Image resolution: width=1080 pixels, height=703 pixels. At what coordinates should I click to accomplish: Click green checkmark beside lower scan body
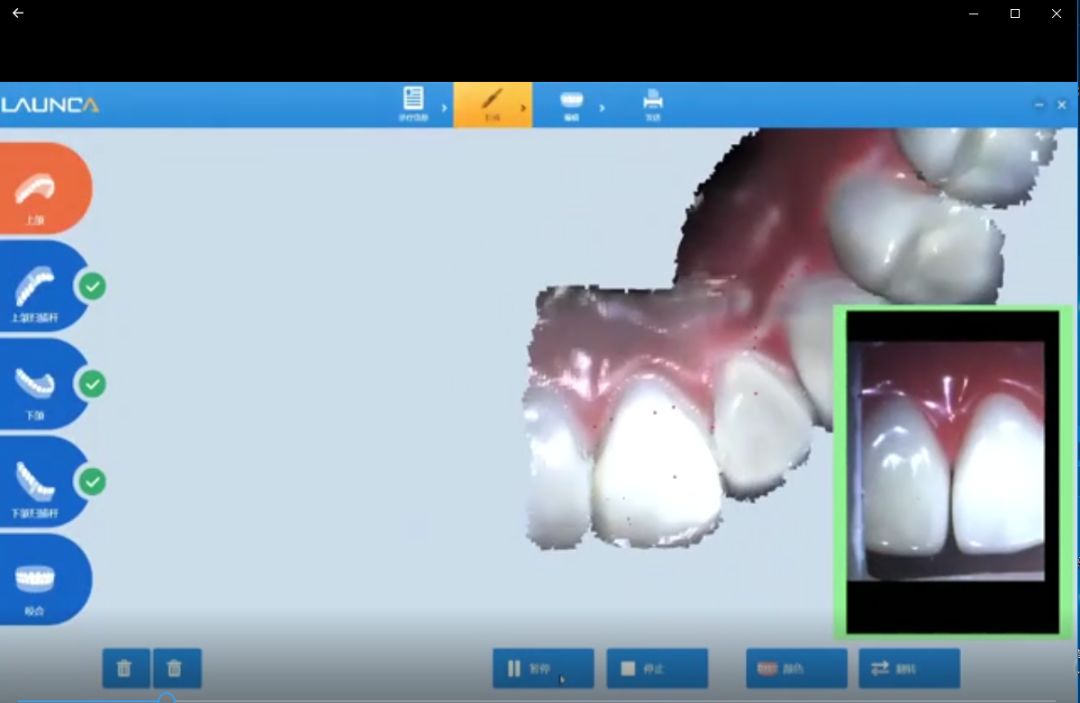(92, 482)
